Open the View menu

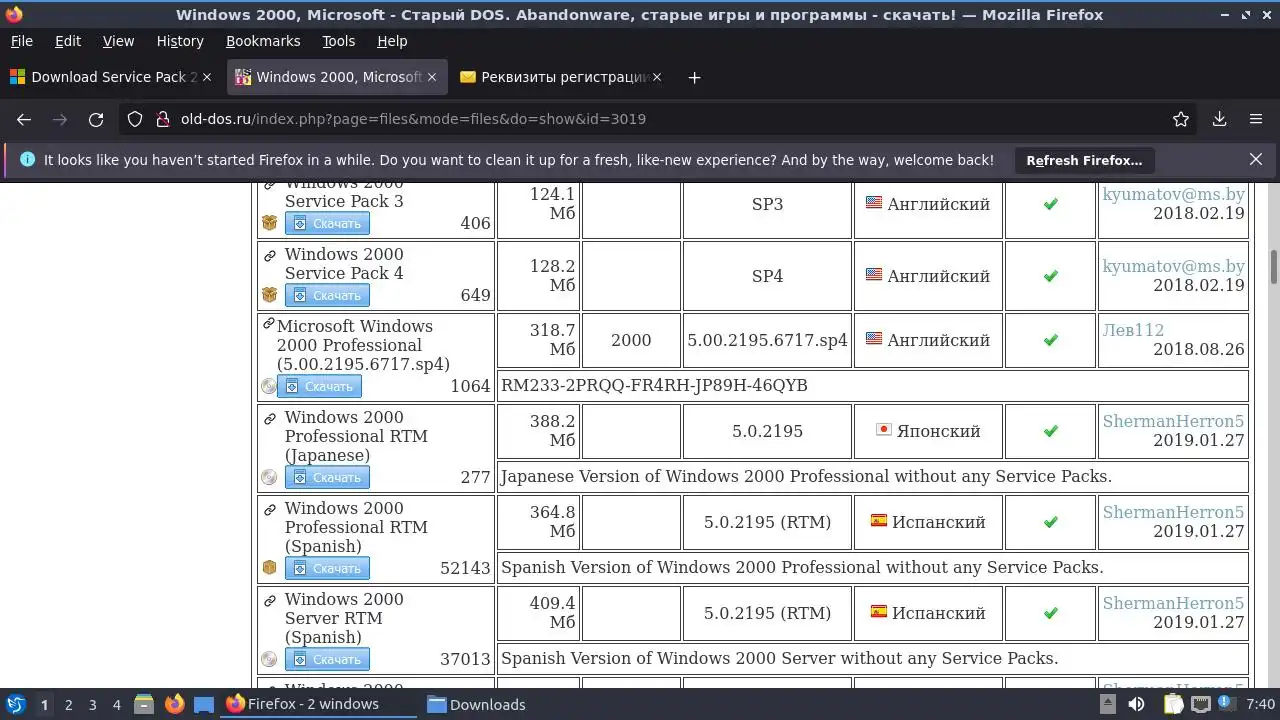(x=118, y=41)
